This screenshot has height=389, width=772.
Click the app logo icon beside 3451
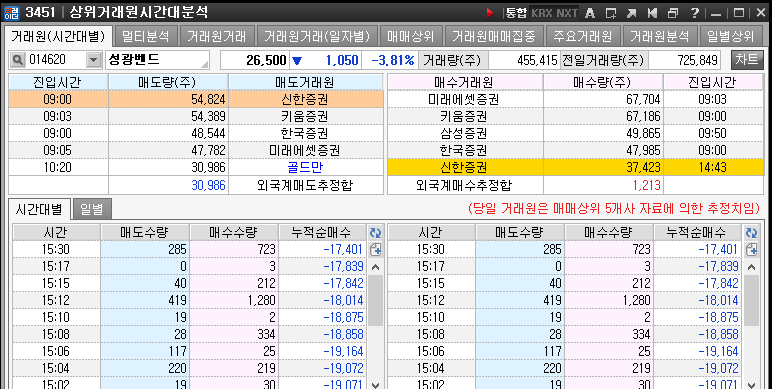pyautogui.click(x=12, y=12)
